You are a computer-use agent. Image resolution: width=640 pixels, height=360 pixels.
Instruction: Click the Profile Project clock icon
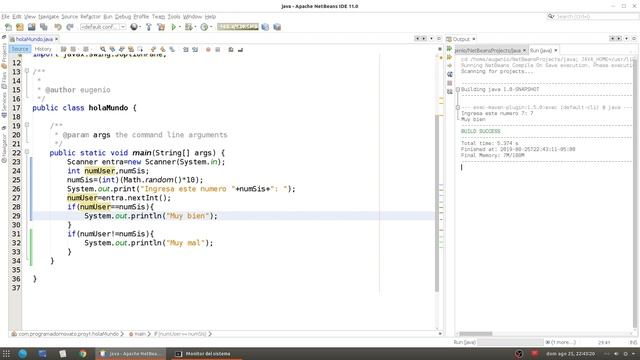click(x=204, y=27)
